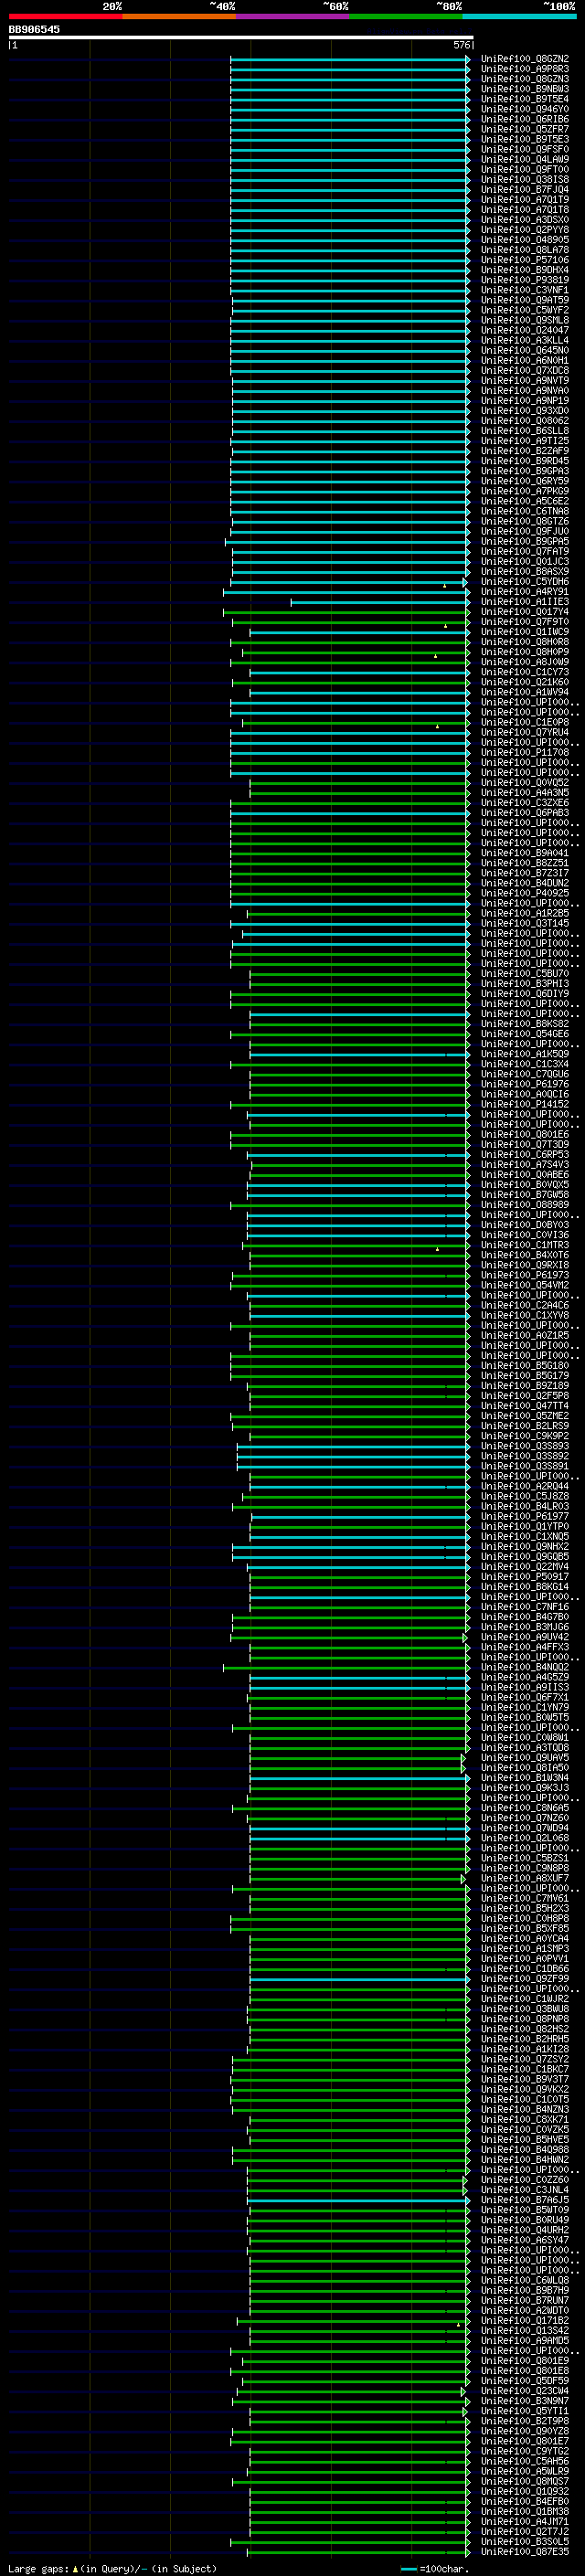The width and height of the screenshot is (585, 2576).
Task: Click hit UniRef100_Q6RIB6
Action: (525, 119)
